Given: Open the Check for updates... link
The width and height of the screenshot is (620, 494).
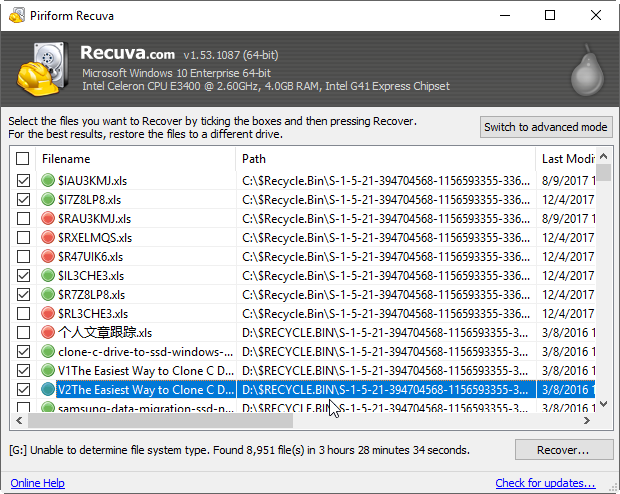Looking at the screenshot, I should tap(546, 483).
